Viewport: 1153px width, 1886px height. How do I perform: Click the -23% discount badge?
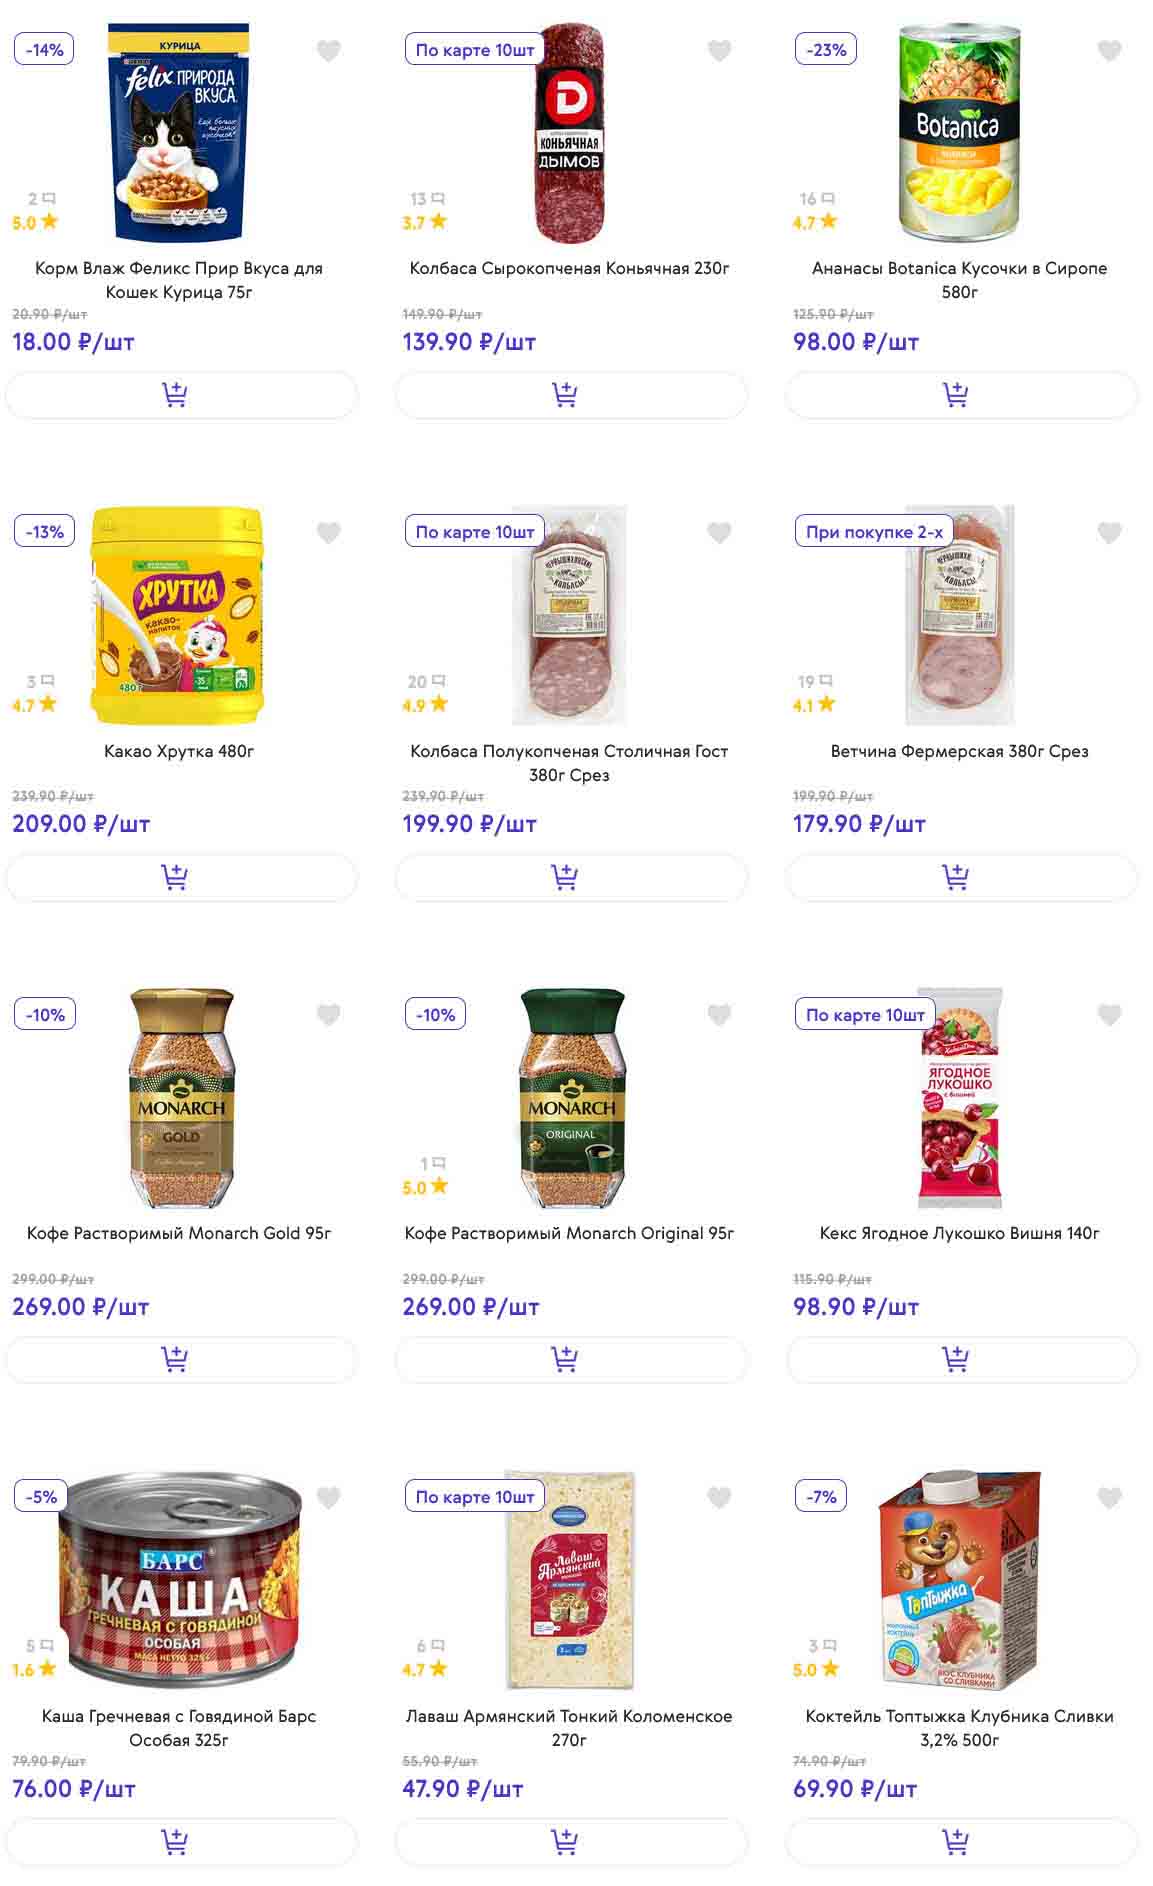click(x=826, y=50)
